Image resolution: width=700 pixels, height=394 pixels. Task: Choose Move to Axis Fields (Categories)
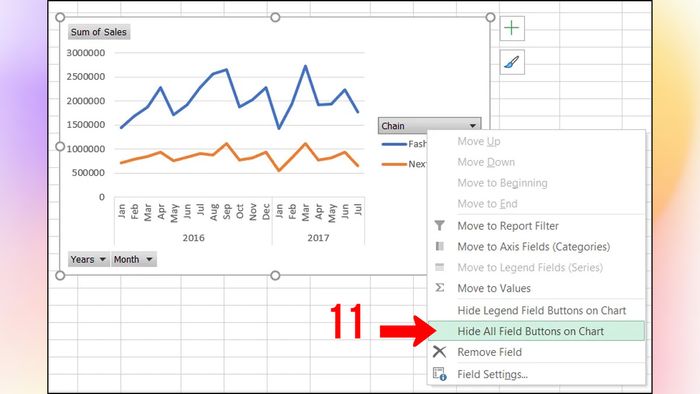(536, 246)
